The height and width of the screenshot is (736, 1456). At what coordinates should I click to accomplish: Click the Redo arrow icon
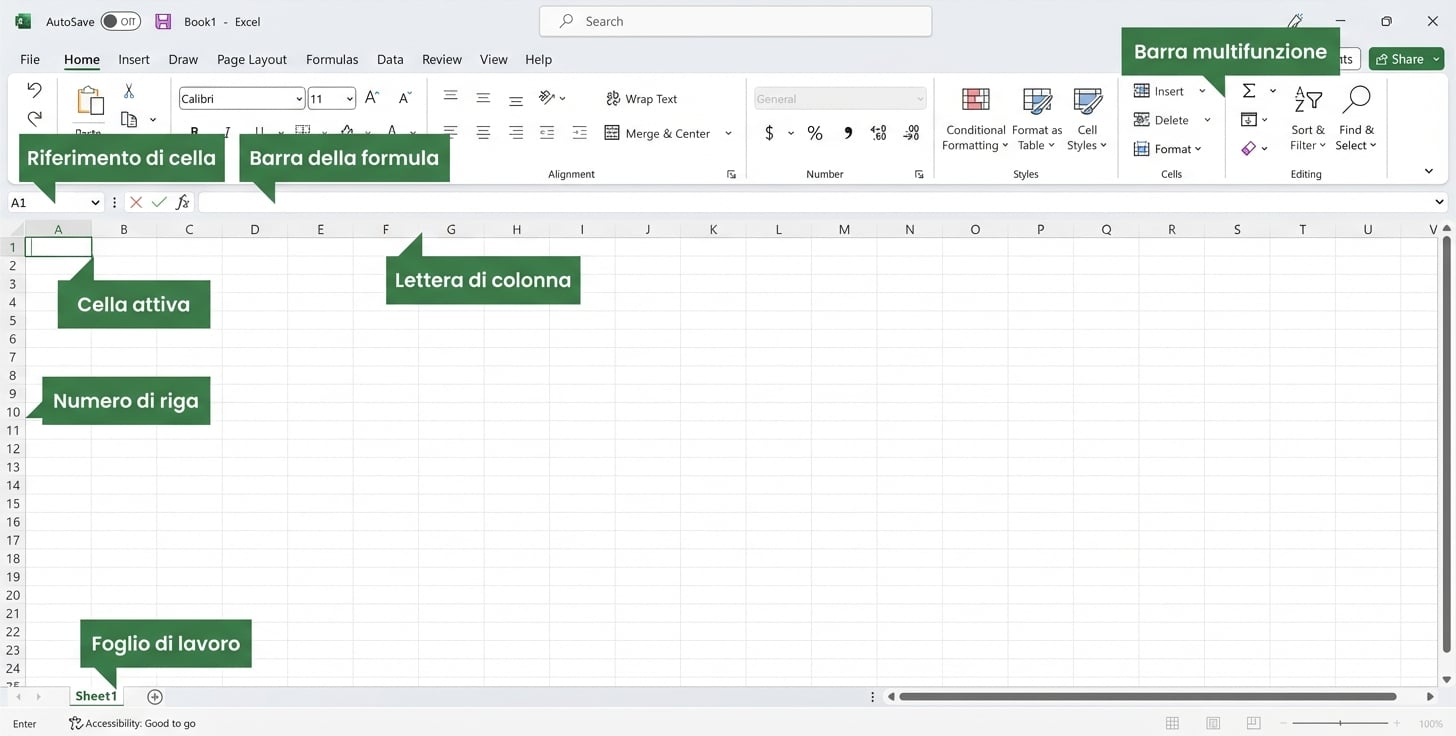coord(34,118)
